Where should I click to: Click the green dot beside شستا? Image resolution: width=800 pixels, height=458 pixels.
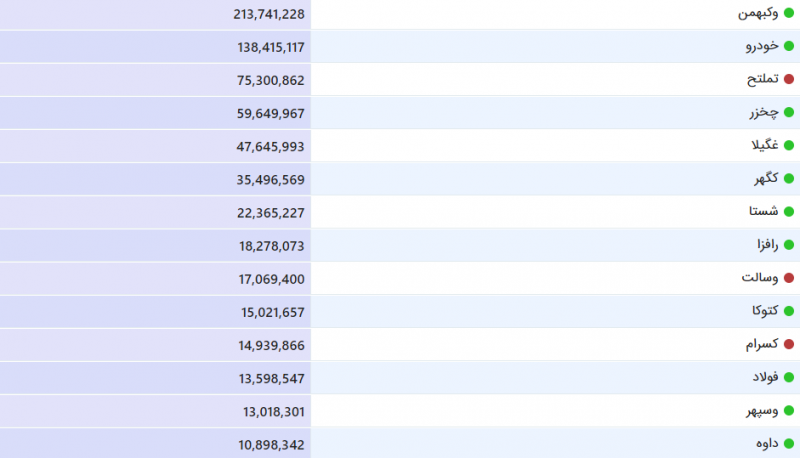click(x=789, y=212)
